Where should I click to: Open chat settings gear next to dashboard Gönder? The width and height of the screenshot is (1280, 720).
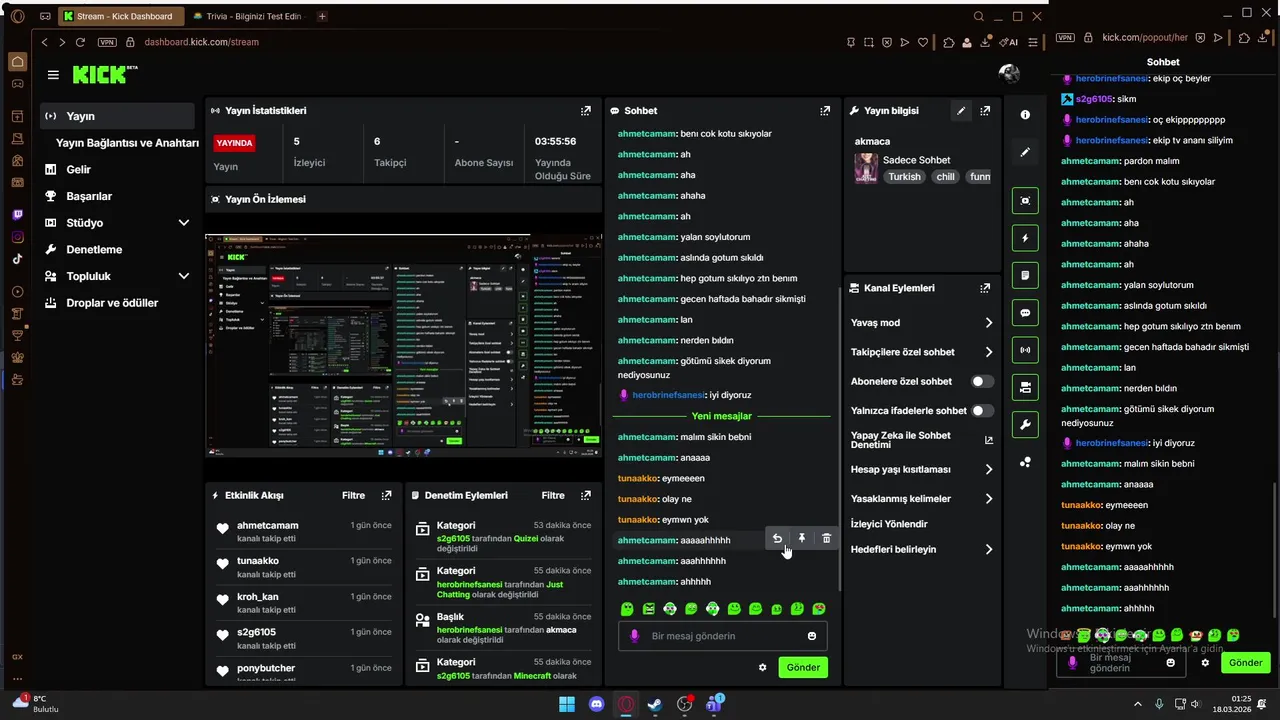[x=762, y=667]
